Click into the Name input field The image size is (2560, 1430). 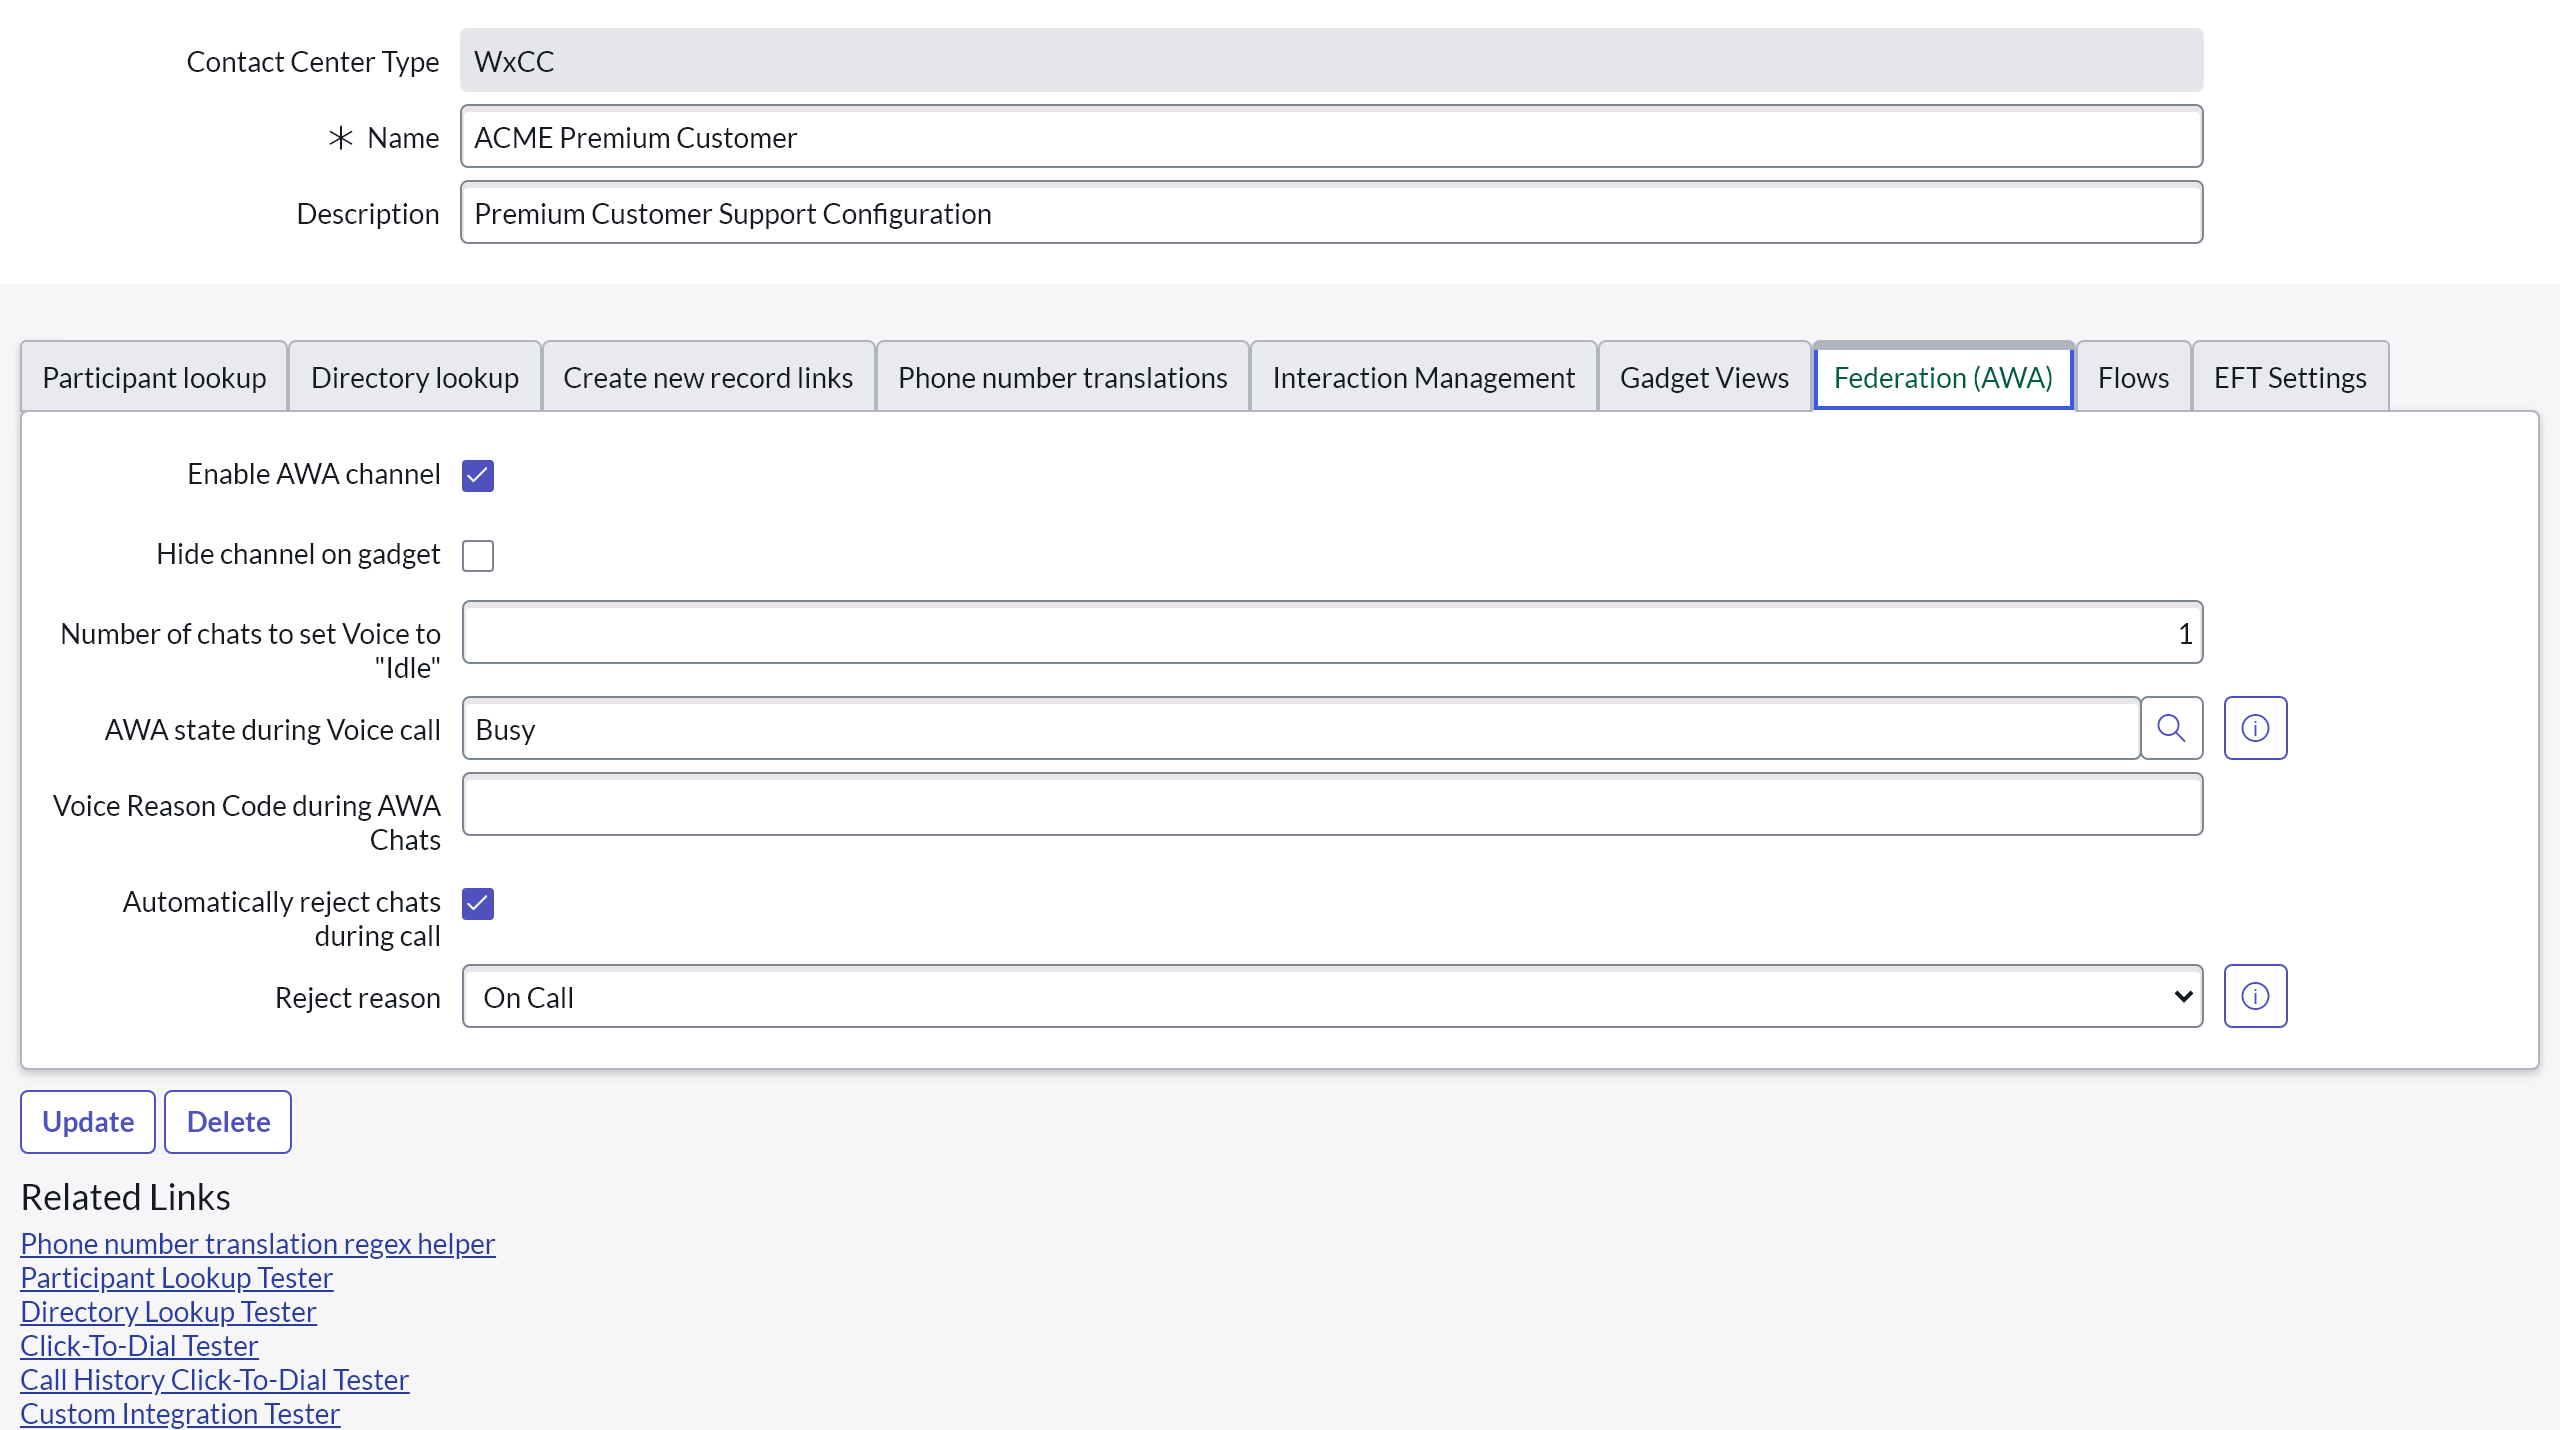pos(1330,137)
